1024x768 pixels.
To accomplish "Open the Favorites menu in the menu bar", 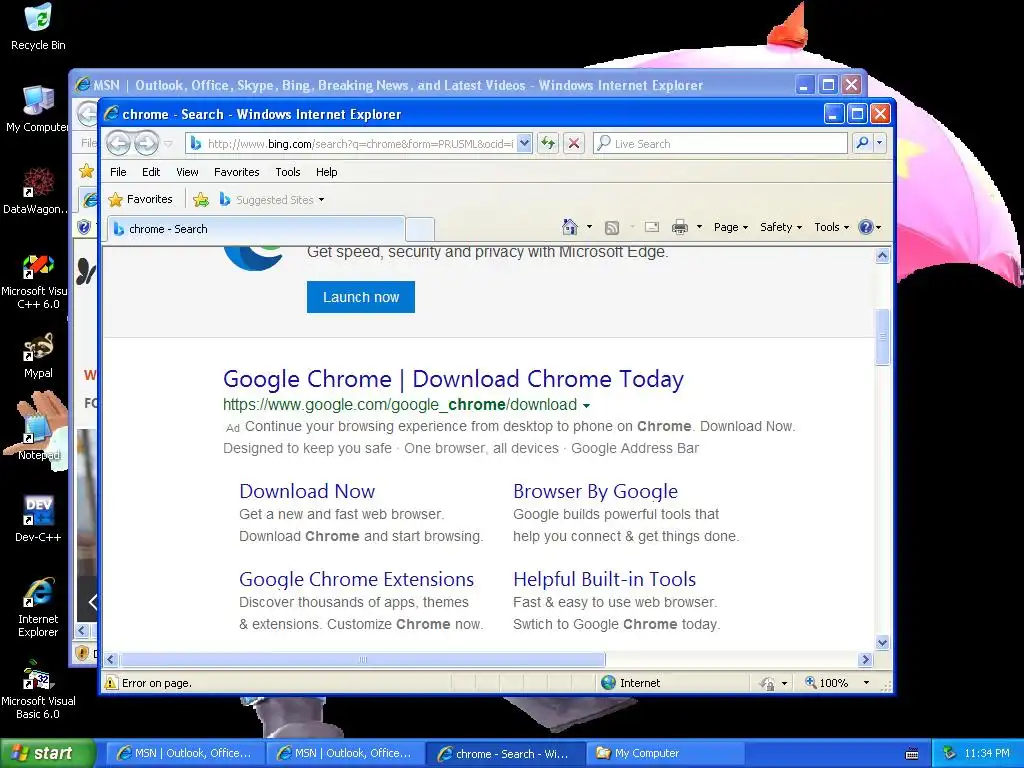I will pyautogui.click(x=236, y=172).
